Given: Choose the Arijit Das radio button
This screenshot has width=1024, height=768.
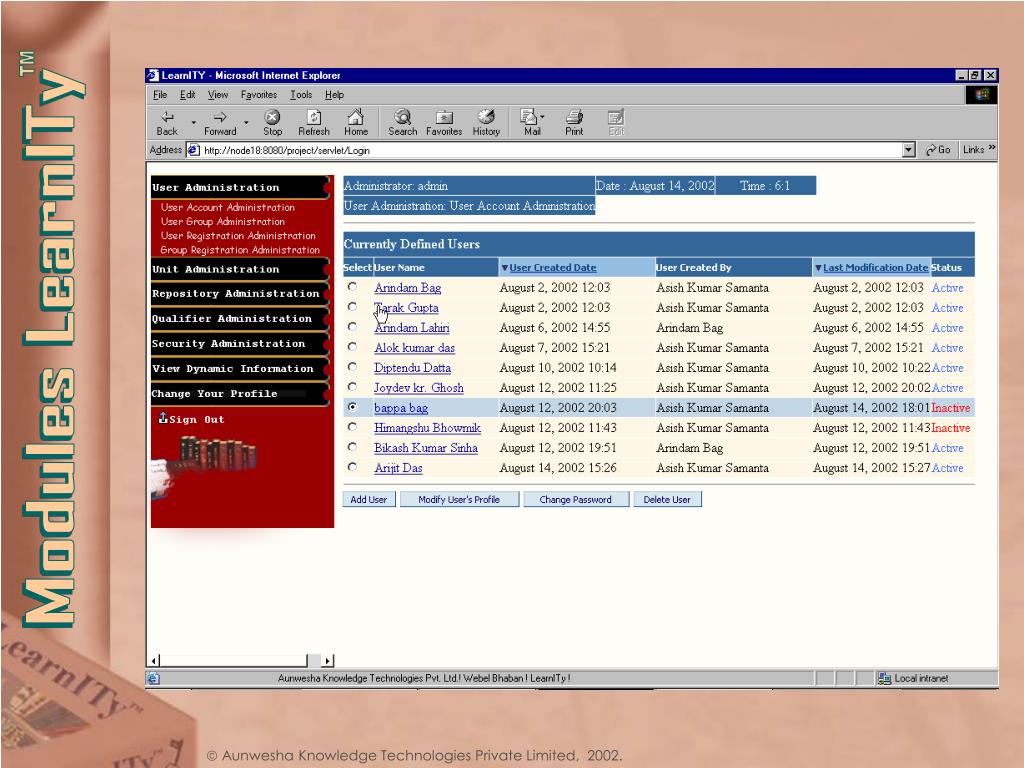Looking at the screenshot, I should pyautogui.click(x=352, y=467).
